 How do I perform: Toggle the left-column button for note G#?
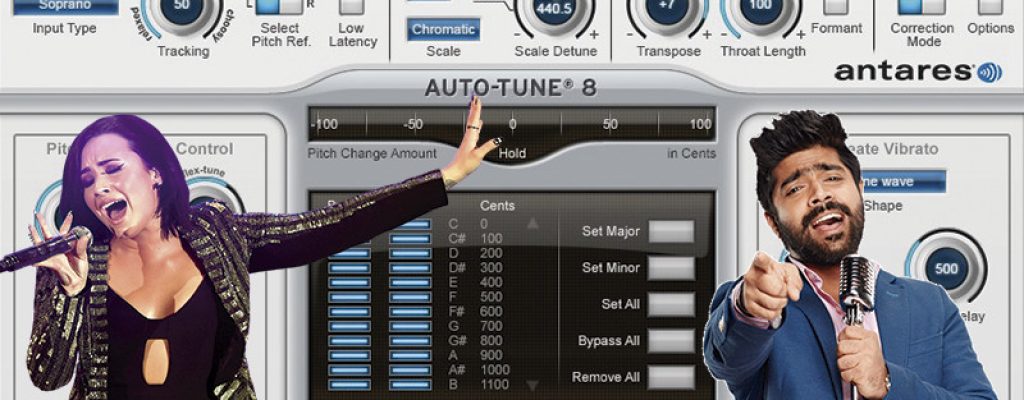tap(349, 341)
